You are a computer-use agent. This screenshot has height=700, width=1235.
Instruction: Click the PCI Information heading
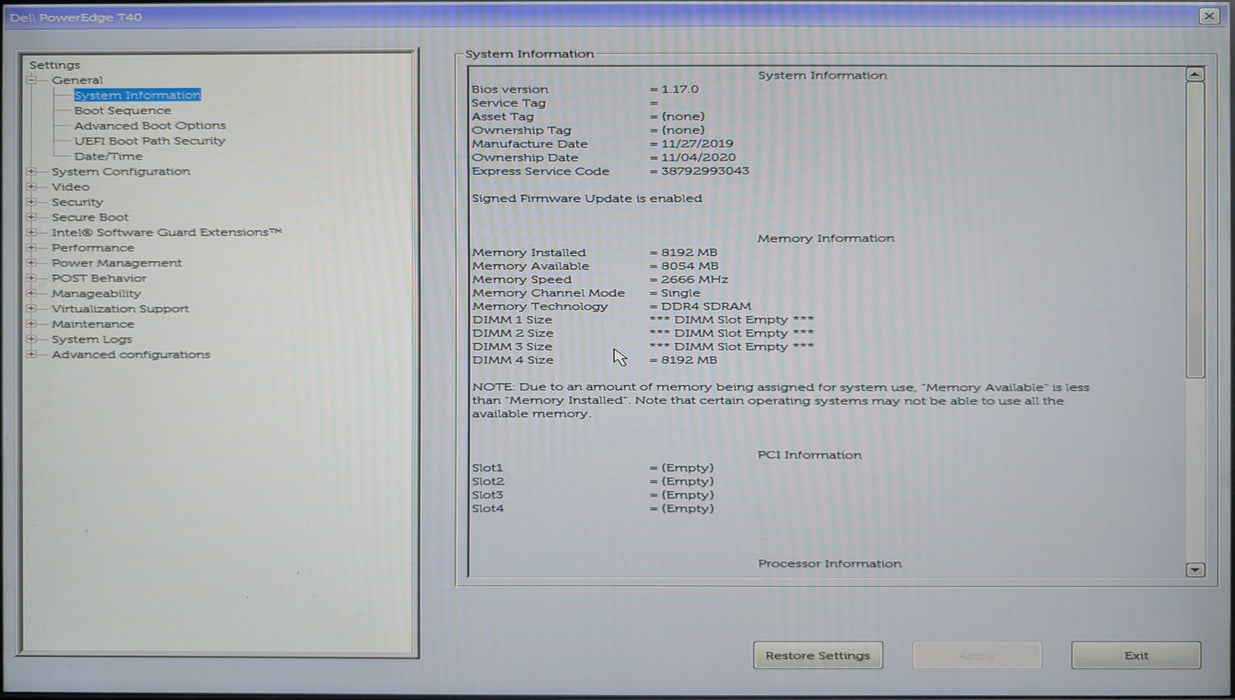coord(810,455)
